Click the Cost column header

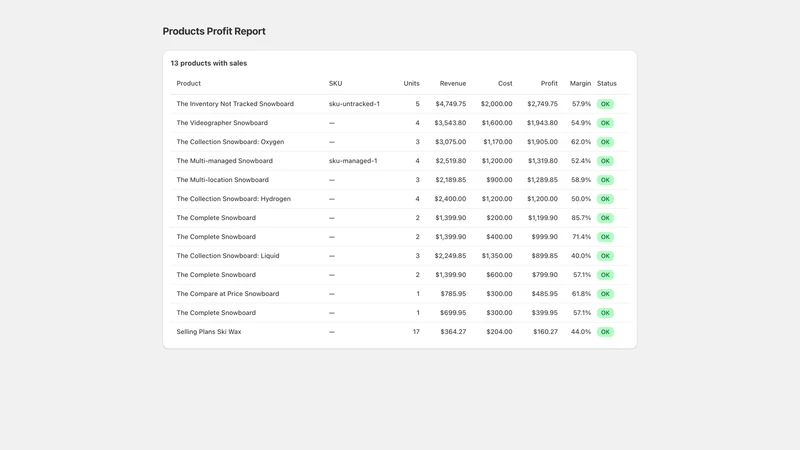point(505,83)
